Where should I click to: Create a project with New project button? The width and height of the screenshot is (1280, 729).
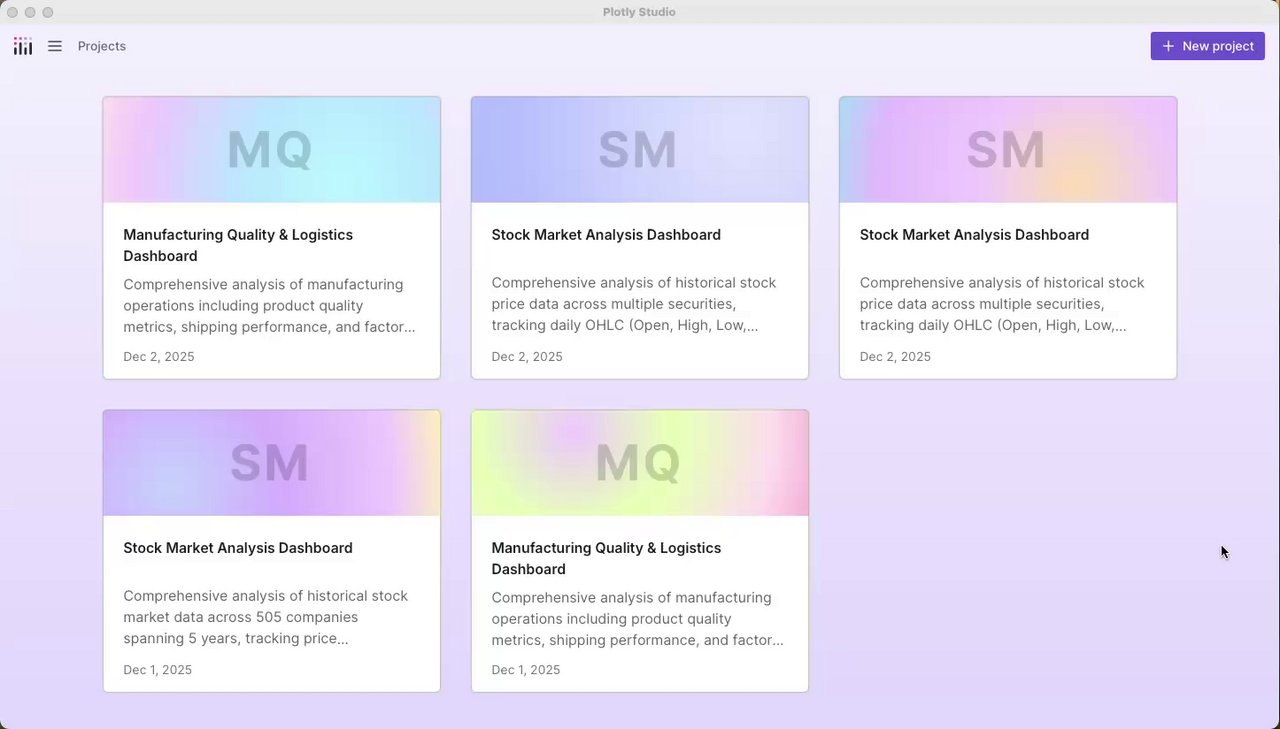pos(1207,46)
